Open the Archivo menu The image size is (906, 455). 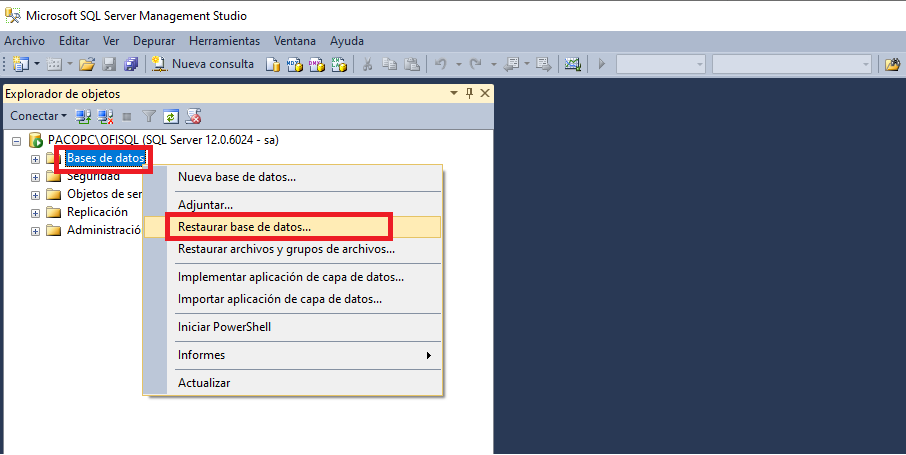[24, 41]
